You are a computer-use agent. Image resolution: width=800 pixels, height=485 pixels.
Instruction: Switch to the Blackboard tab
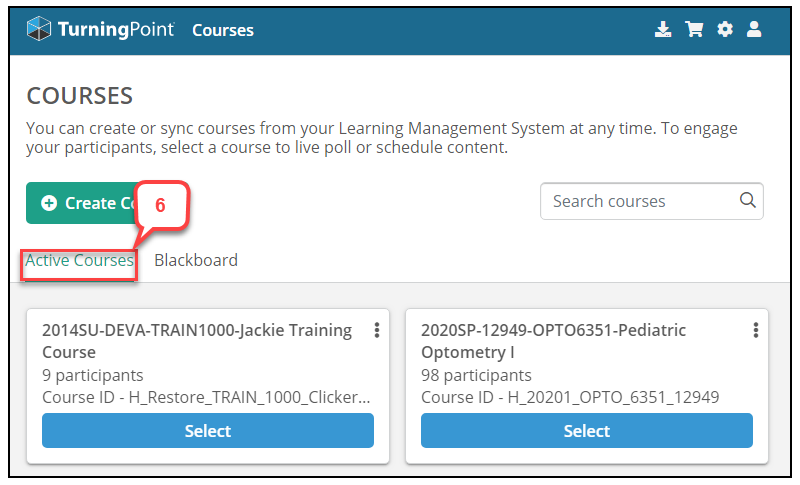coord(196,261)
